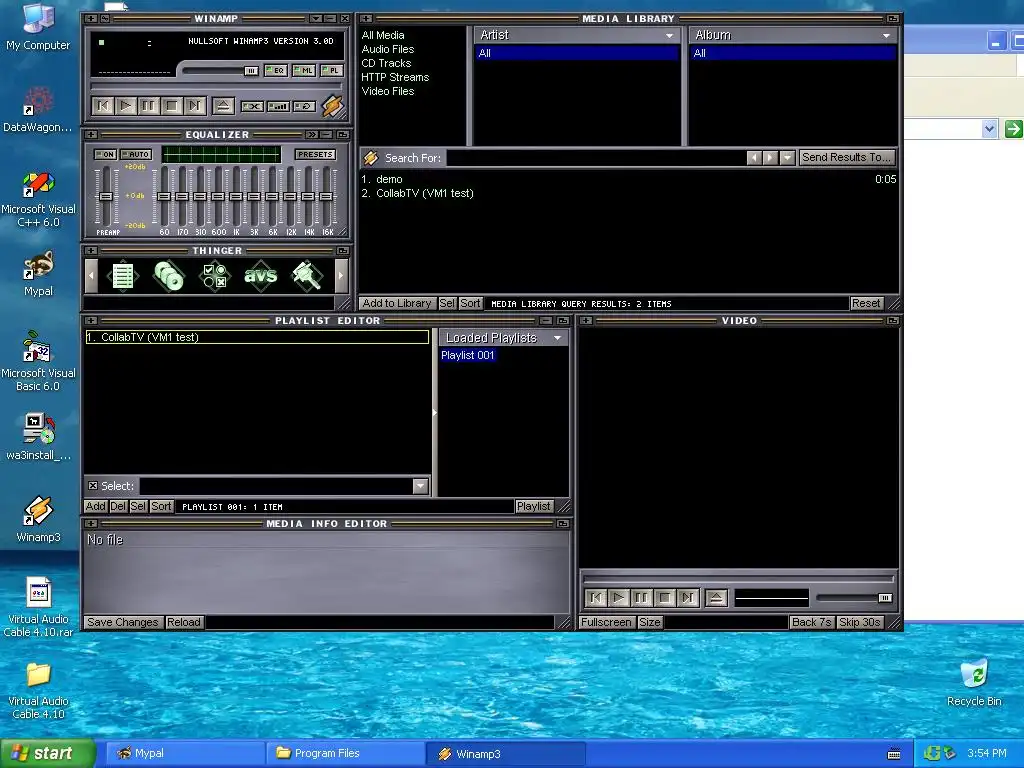Toggle Crossfade button with level bars icon

tap(278, 106)
